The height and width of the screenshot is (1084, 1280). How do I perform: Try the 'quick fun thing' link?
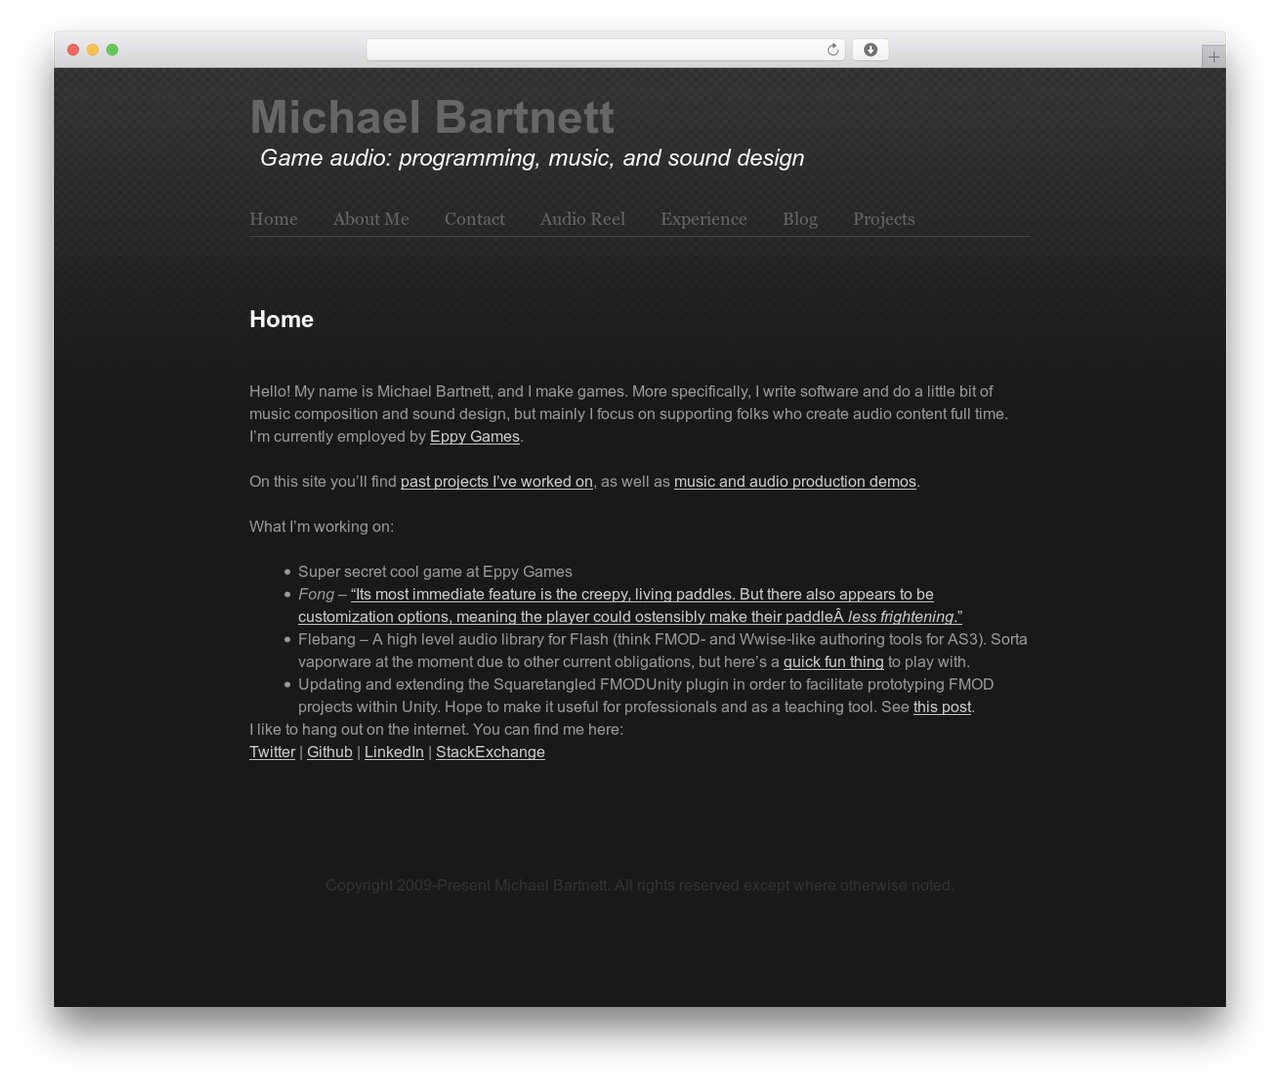point(833,662)
